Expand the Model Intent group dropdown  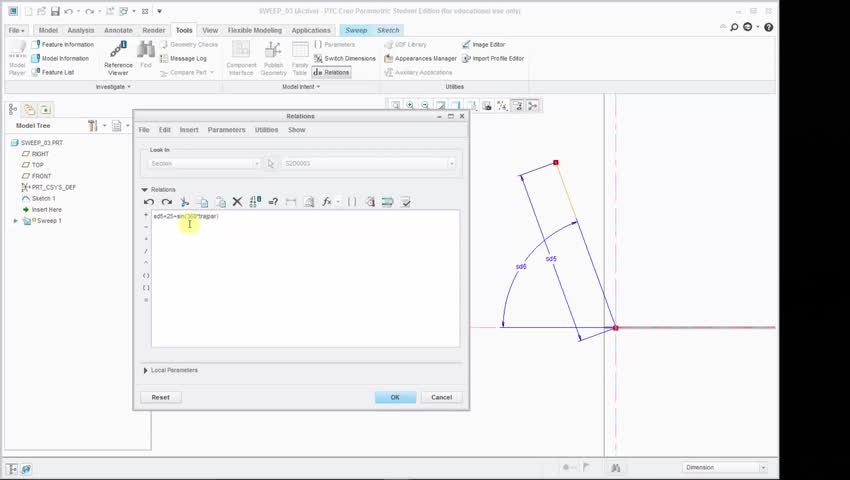pyautogui.click(x=301, y=87)
